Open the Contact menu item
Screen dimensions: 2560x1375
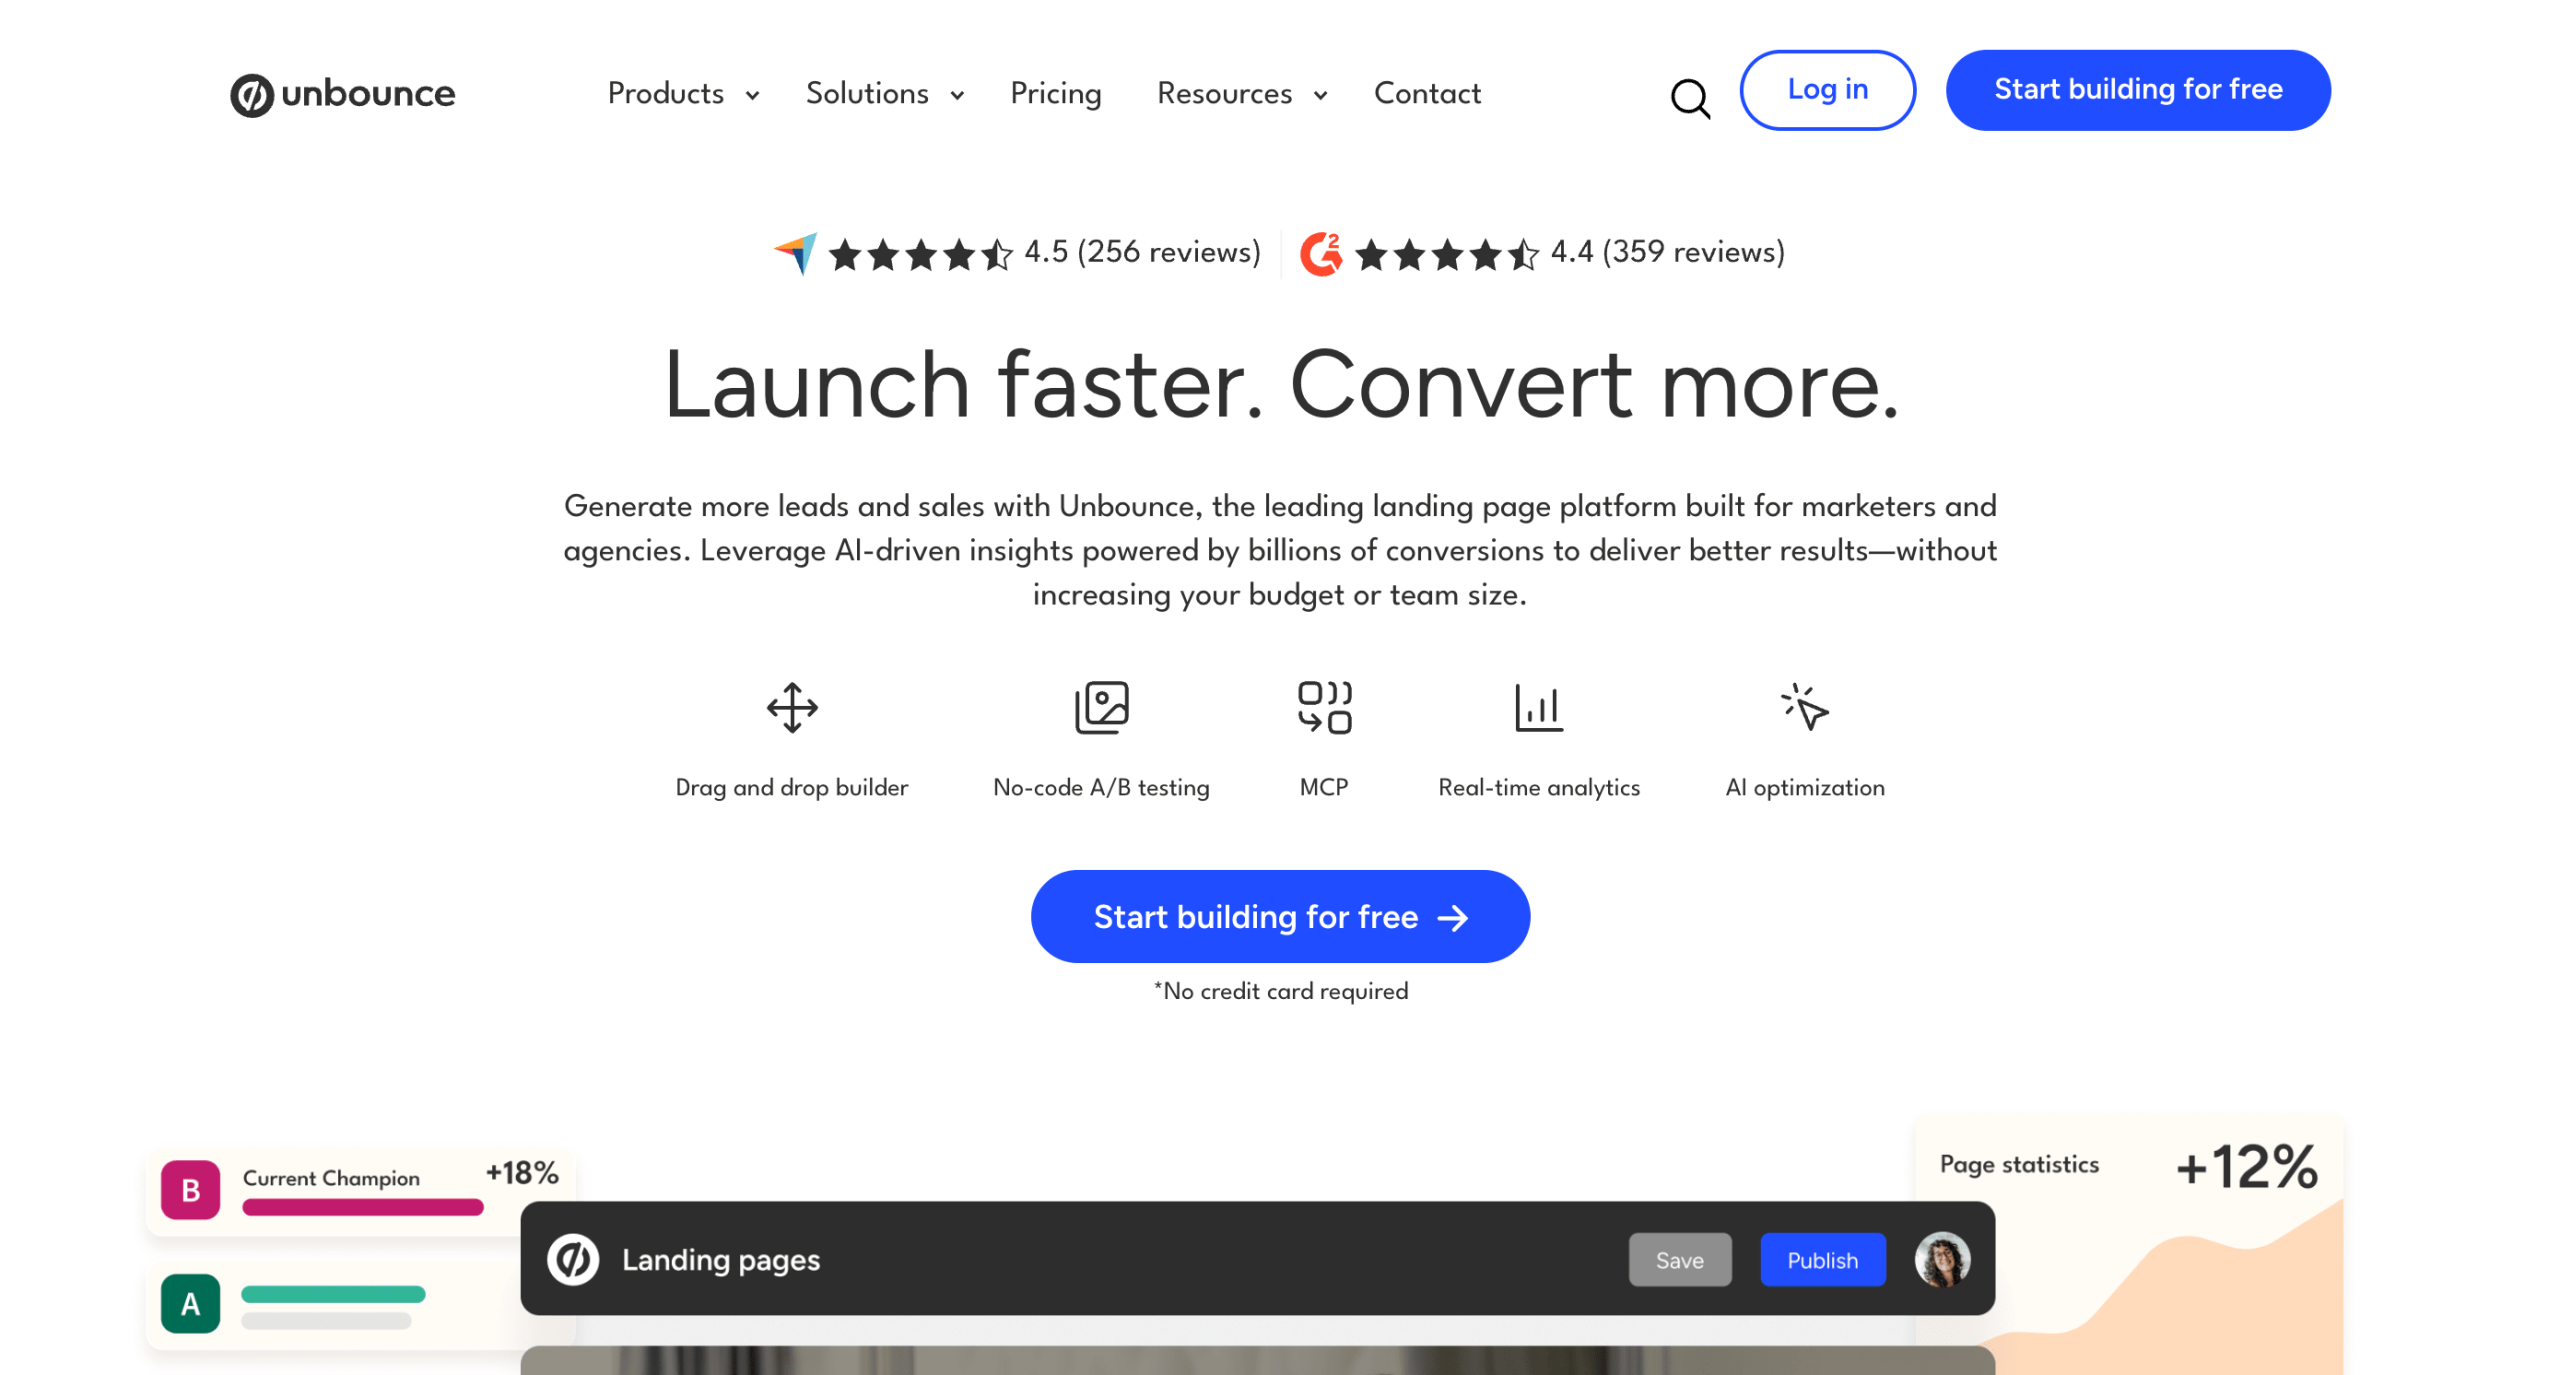click(1426, 93)
